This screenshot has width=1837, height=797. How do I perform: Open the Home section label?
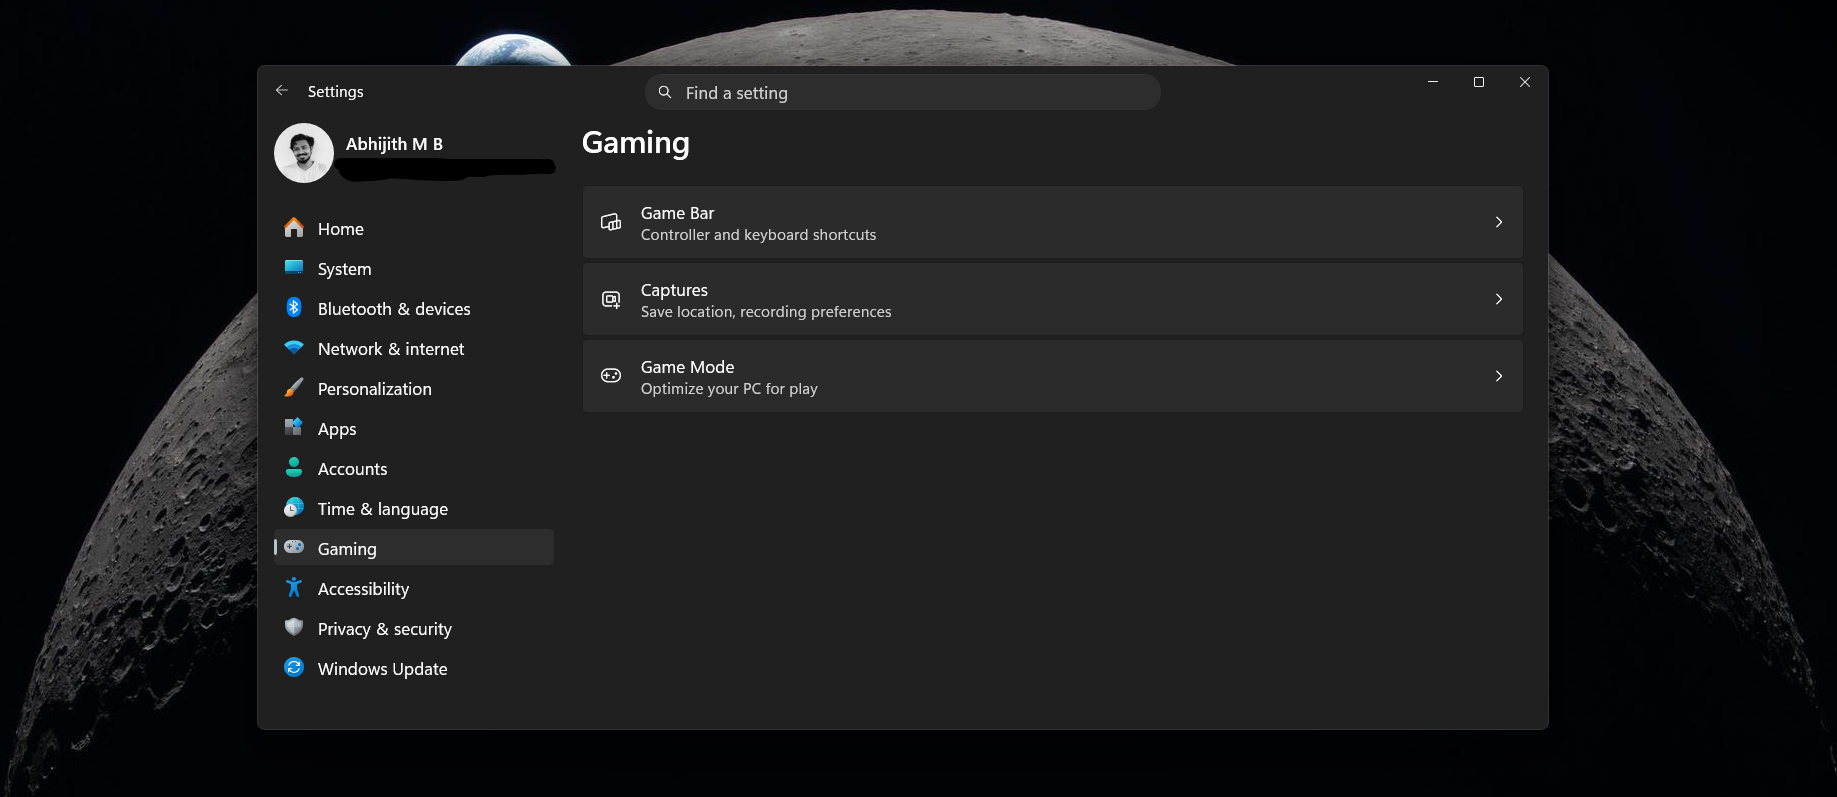341,229
